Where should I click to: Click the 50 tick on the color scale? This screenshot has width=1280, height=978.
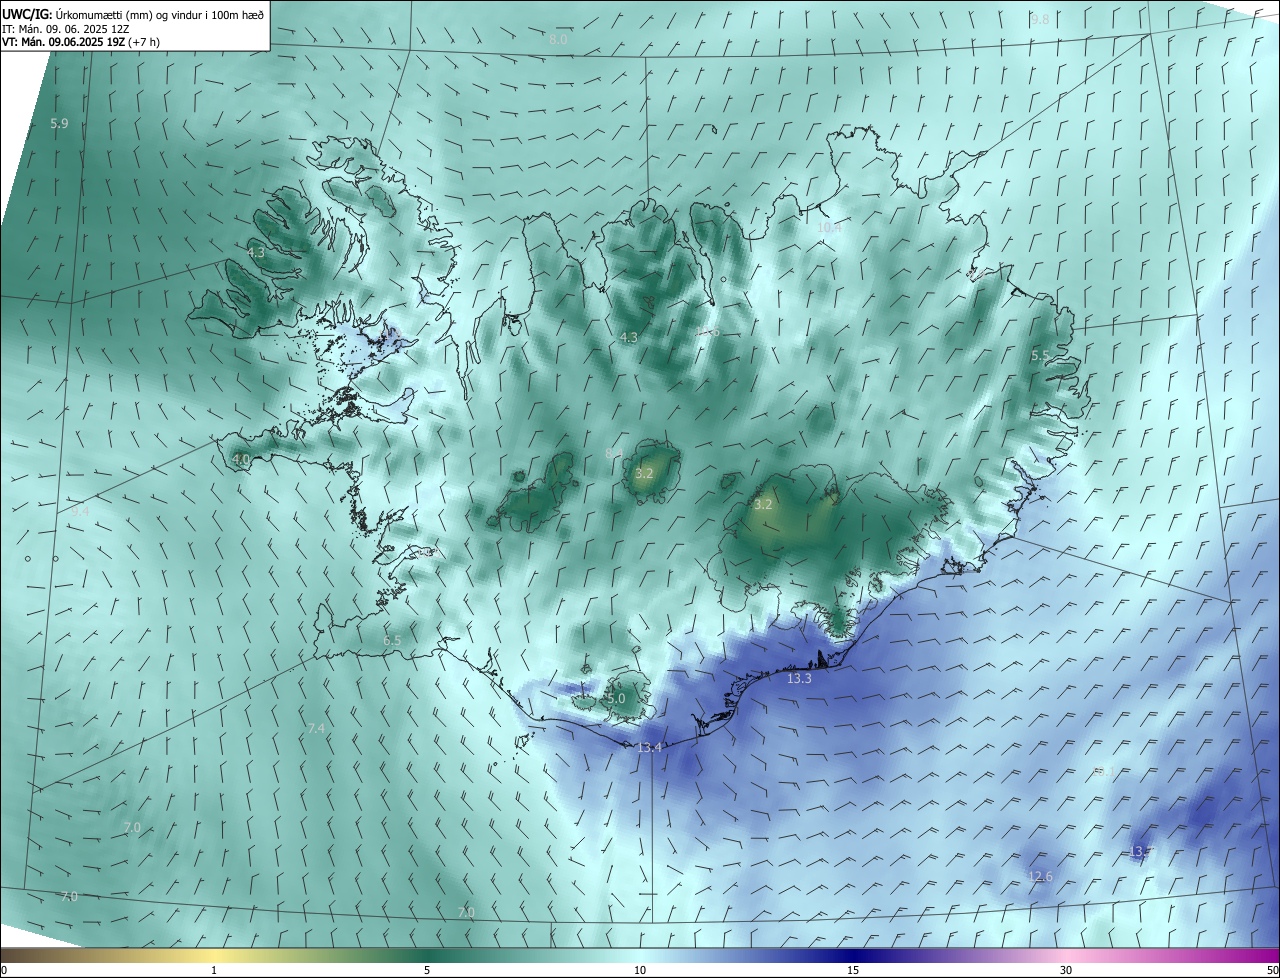pyautogui.click(x=1272, y=970)
